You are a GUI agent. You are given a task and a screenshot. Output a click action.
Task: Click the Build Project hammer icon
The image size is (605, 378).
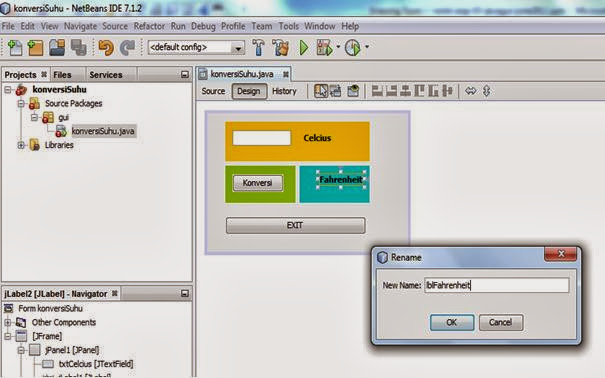259,47
